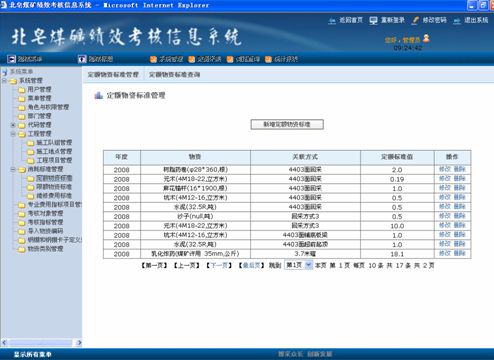
Task: Click the chart icon beside 定额物资标准管理
Action: pyautogui.click(x=98, y=96)
